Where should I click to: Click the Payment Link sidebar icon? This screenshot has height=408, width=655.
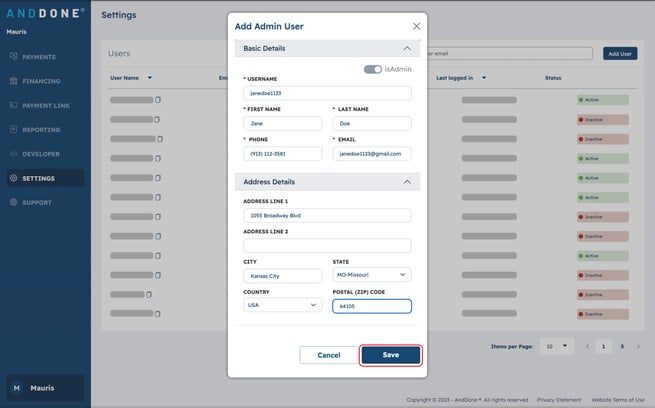13,105
